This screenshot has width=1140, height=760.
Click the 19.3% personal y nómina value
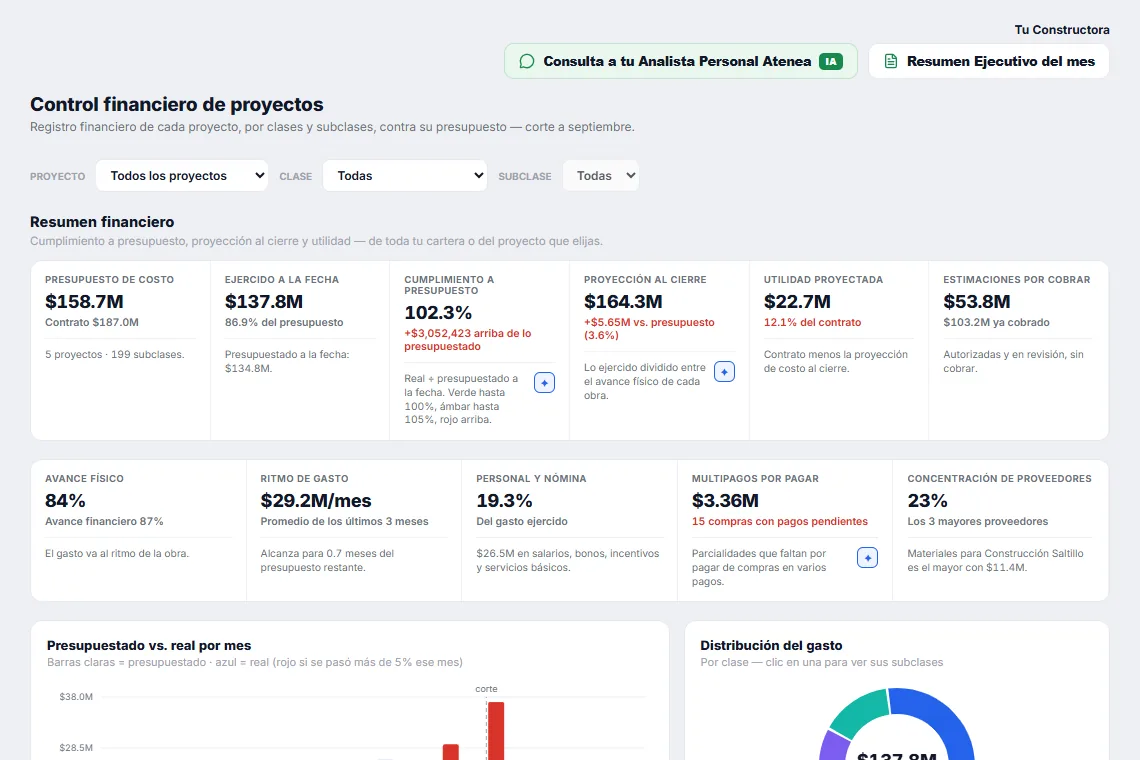(x=505, y=500)
